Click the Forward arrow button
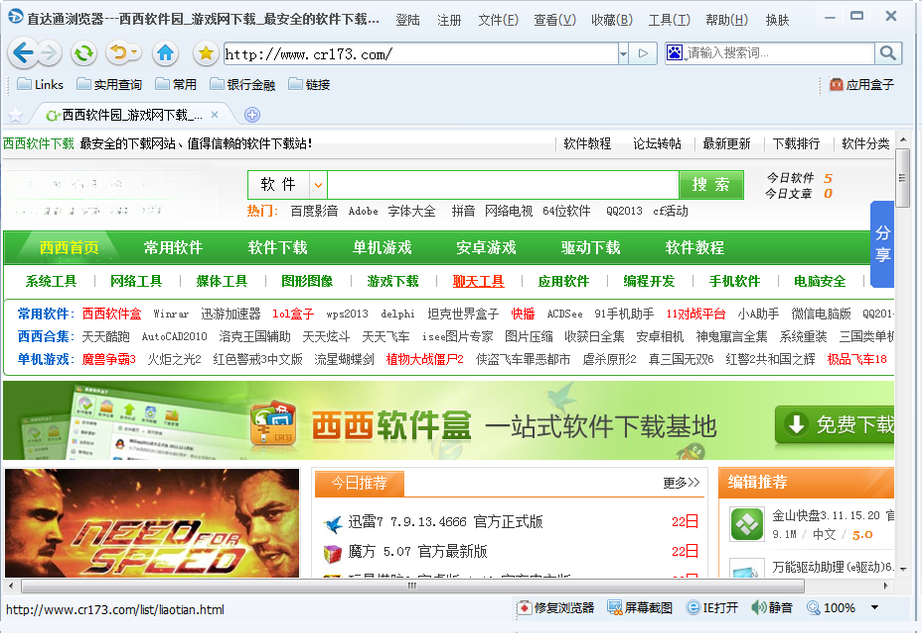 coord(50,53)
